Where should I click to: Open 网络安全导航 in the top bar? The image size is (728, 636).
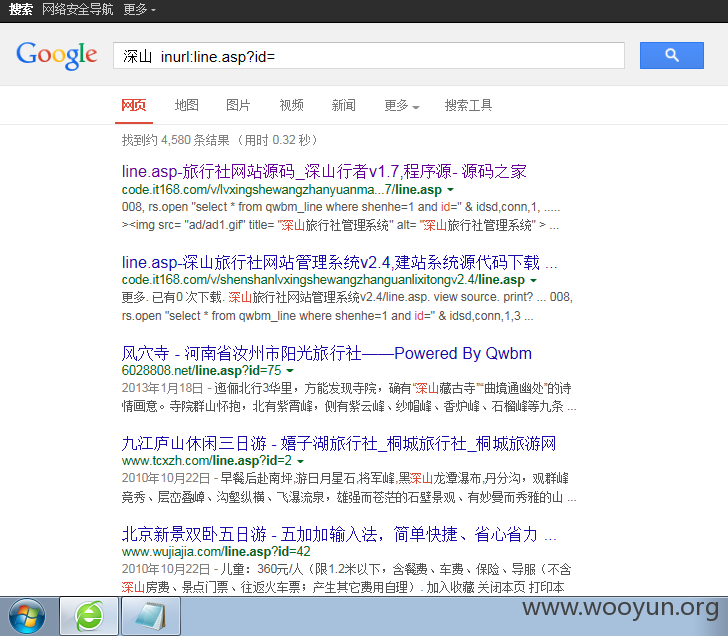[x=78, y=9]
